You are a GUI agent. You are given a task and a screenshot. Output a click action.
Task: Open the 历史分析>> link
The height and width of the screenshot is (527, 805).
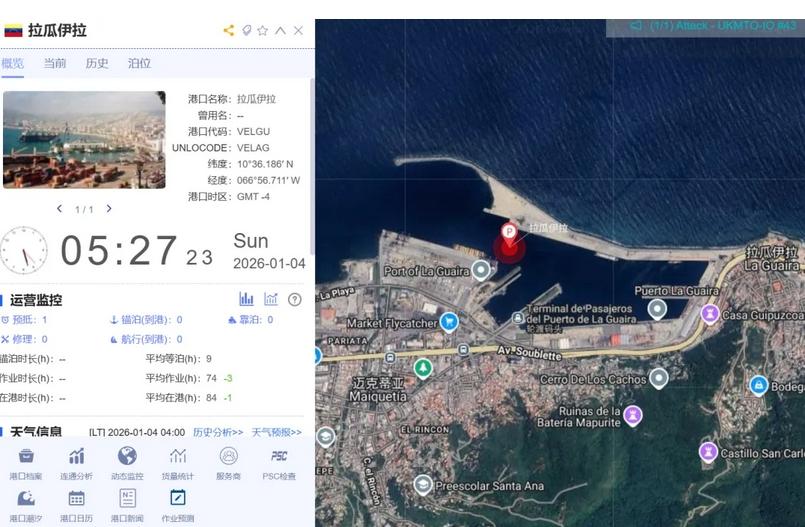point(217,432)
